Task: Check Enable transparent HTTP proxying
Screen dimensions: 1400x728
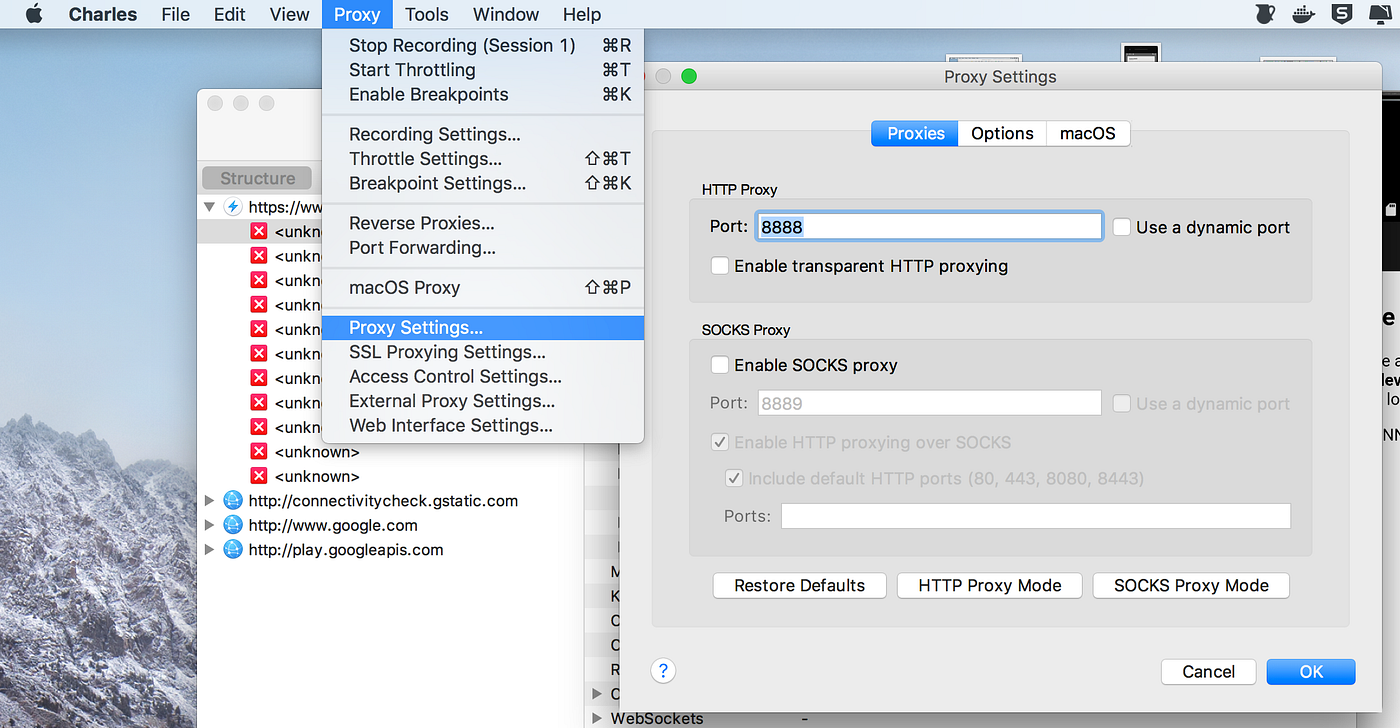Action: (x=719, y=266)
